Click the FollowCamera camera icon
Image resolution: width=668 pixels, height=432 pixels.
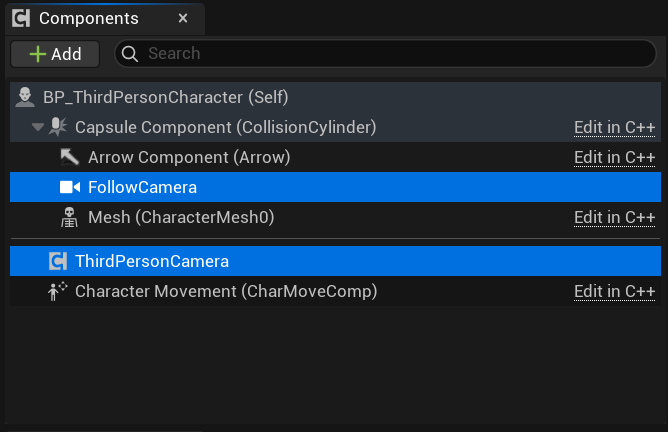coord(69,187)
